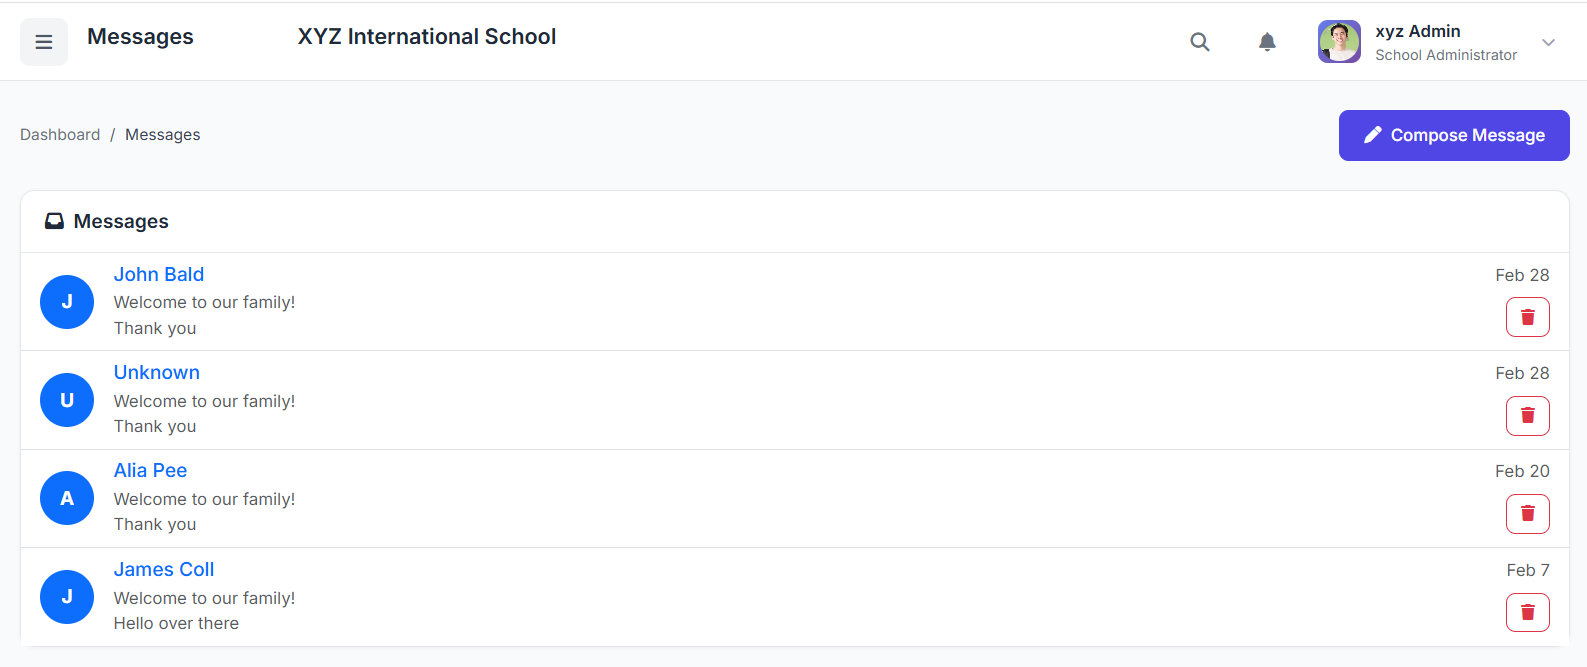The image size is (1587, 667).
Task: Open the notifications bell
Action: pyautogui.click(x=1267, y=42)
